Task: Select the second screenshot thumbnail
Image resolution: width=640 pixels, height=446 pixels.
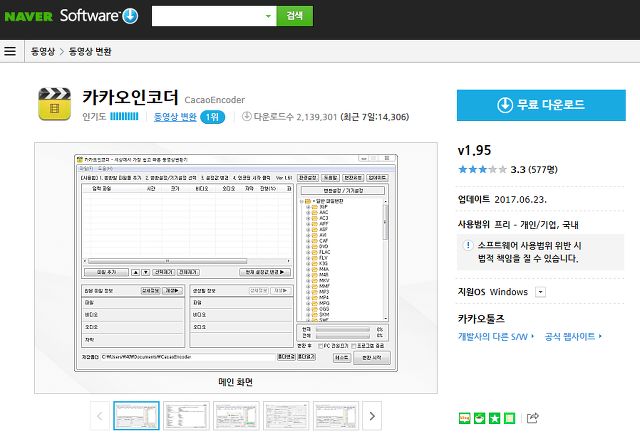Action: [186, 416]
